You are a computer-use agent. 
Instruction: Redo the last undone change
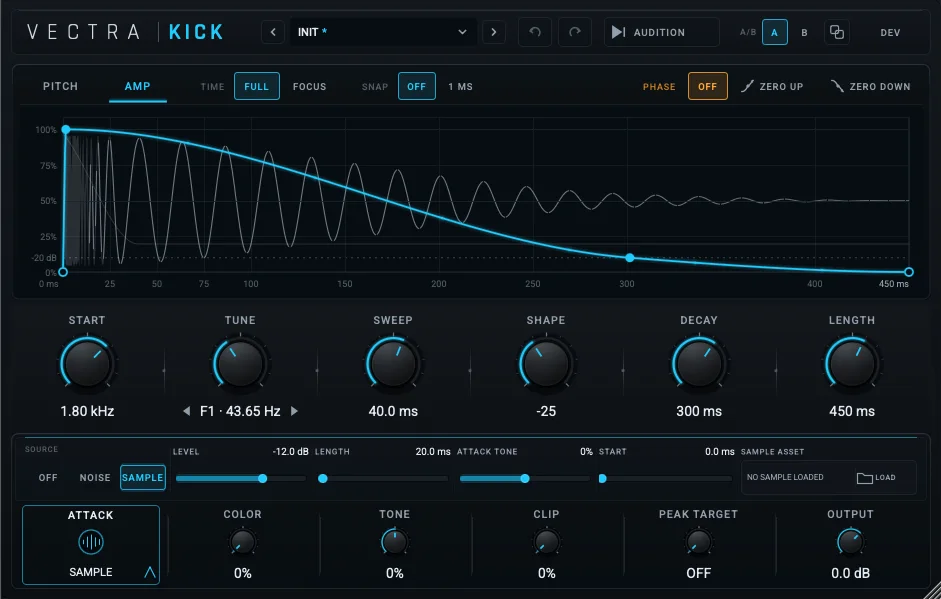575,32
